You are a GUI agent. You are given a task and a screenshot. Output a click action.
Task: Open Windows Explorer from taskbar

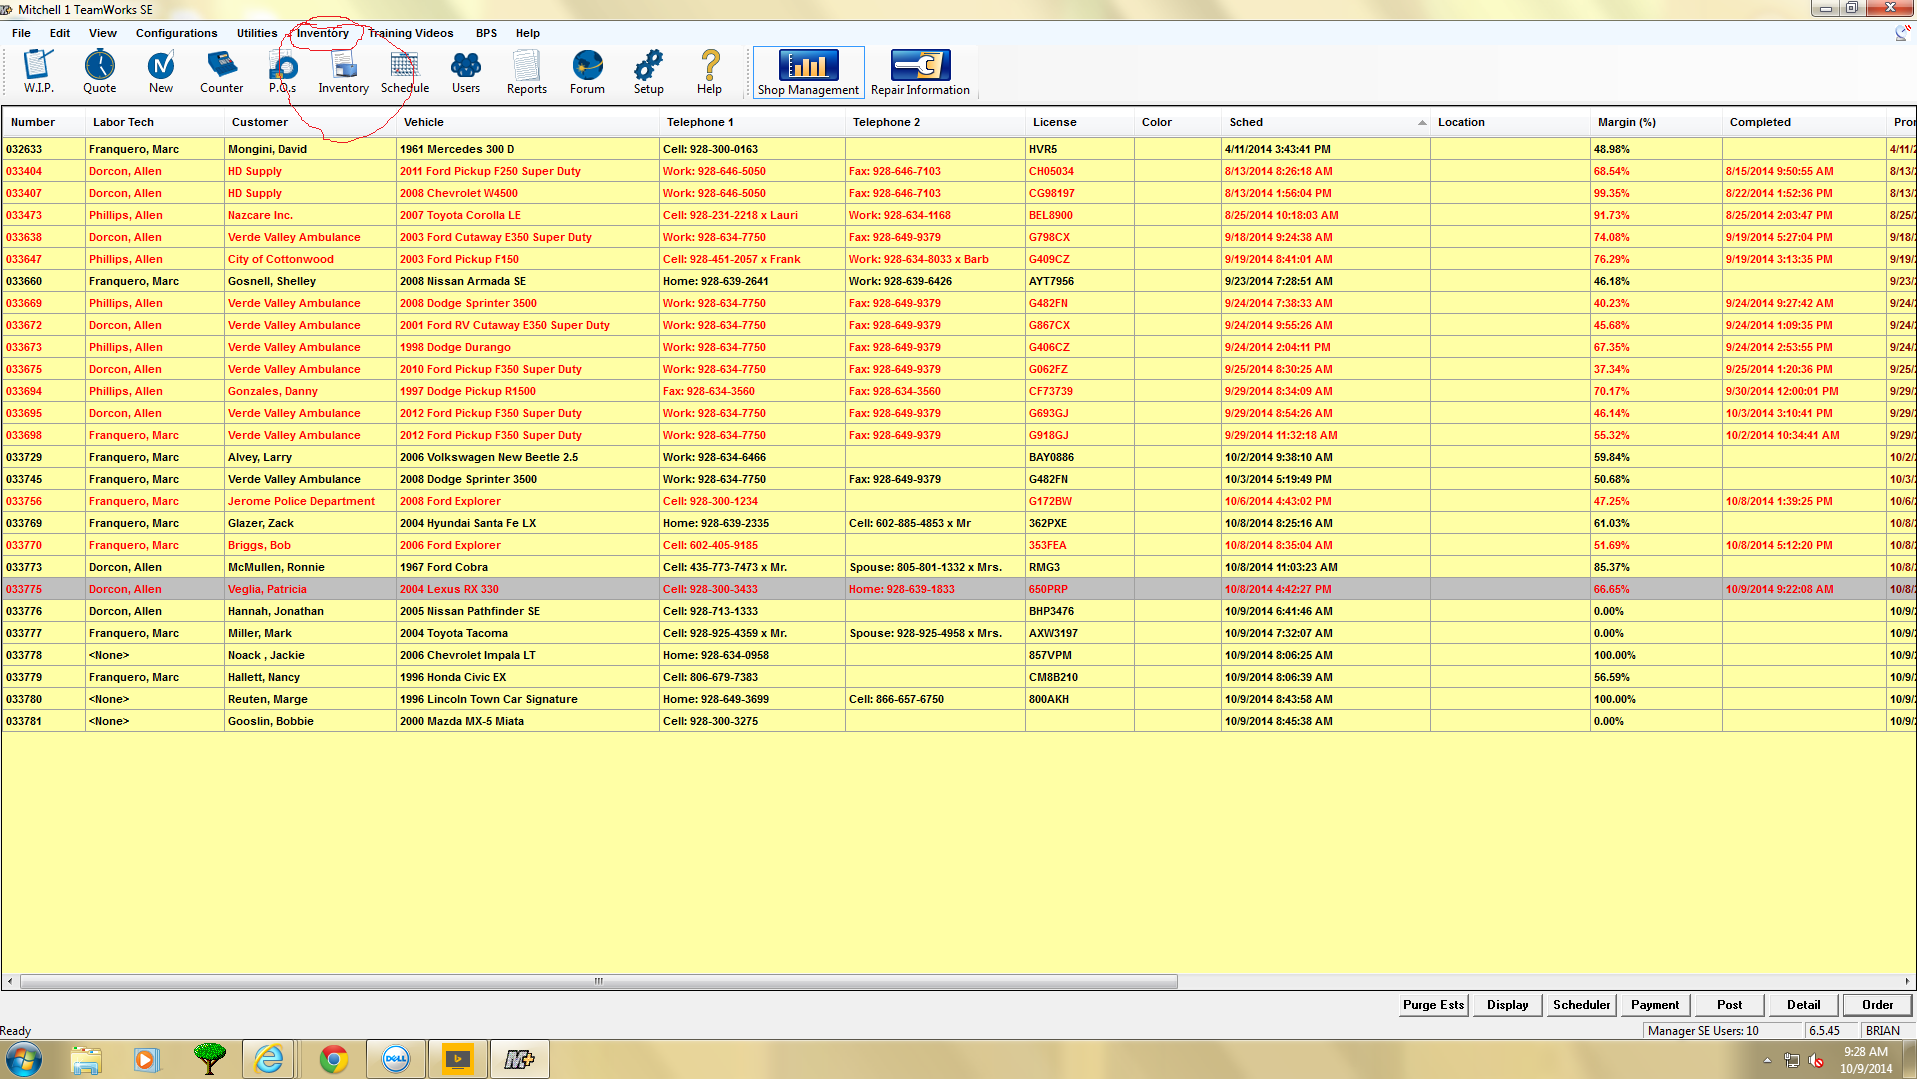click(x=86, y=1059)
